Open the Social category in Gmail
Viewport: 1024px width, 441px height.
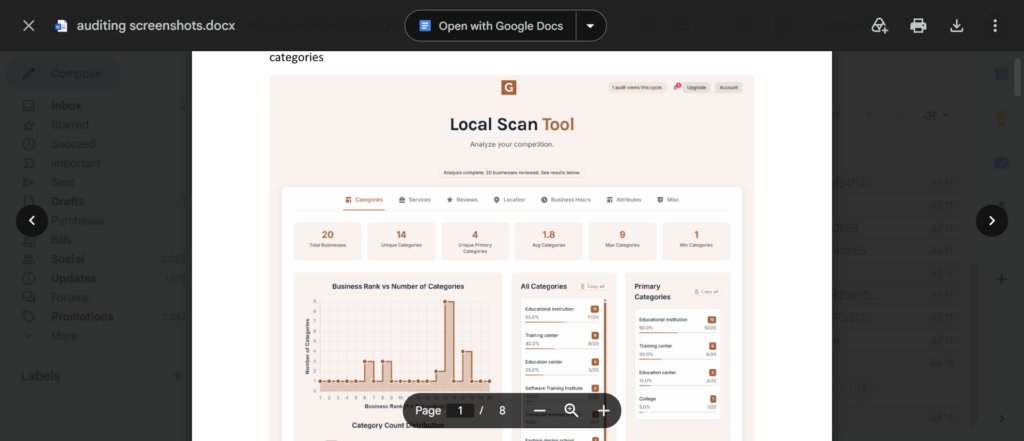coord(67,259)
